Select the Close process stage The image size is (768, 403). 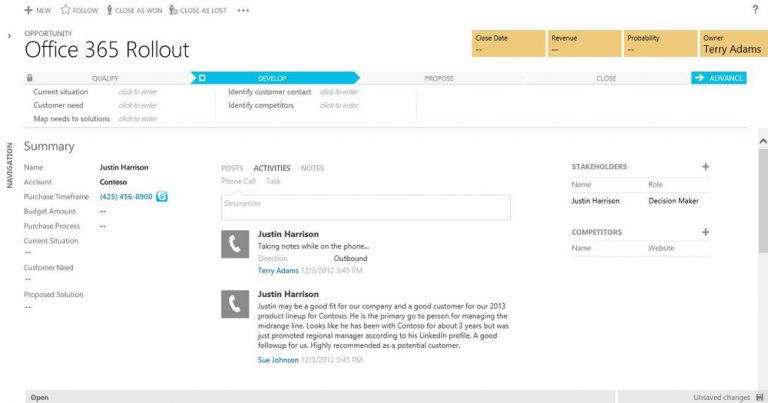coord(606,78)
